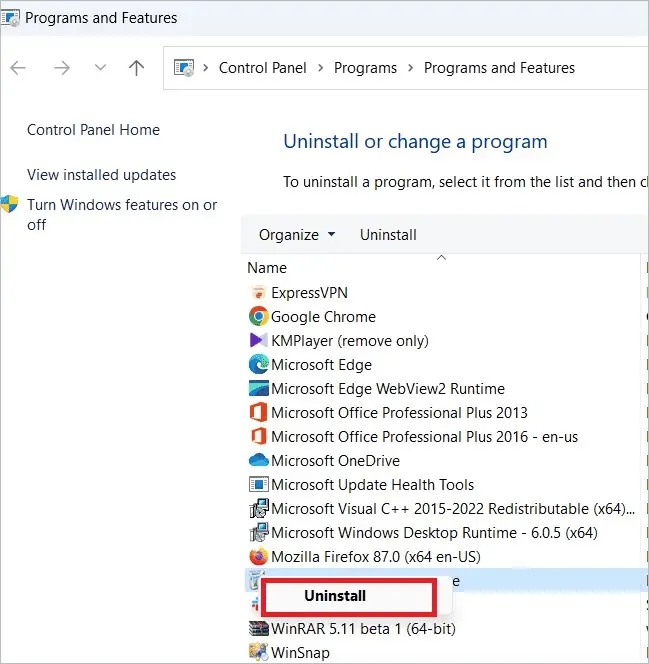This screenshot has height=664, width=649.
Task: Open the Organize dropdown menu
Action: [297, 235]
